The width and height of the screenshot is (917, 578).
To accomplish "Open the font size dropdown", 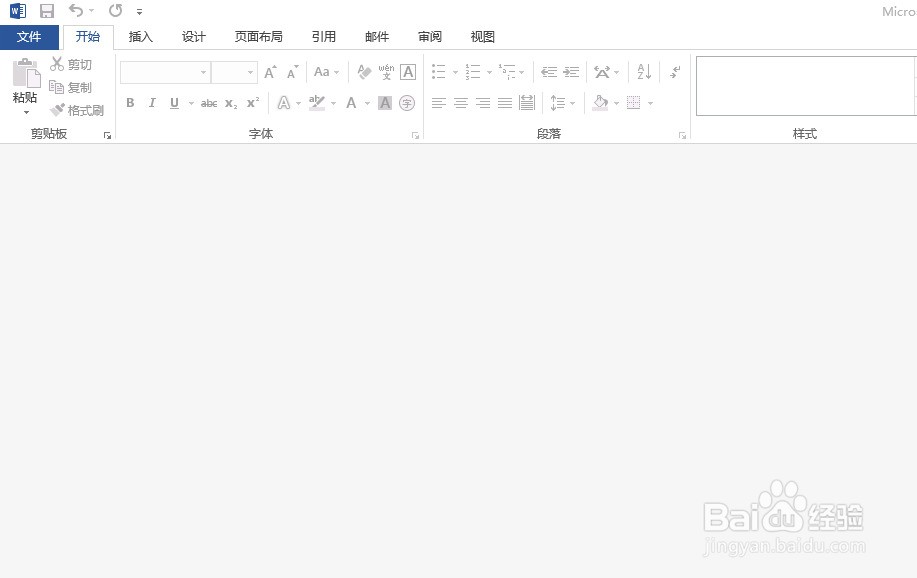I will (x=250, y=73).
